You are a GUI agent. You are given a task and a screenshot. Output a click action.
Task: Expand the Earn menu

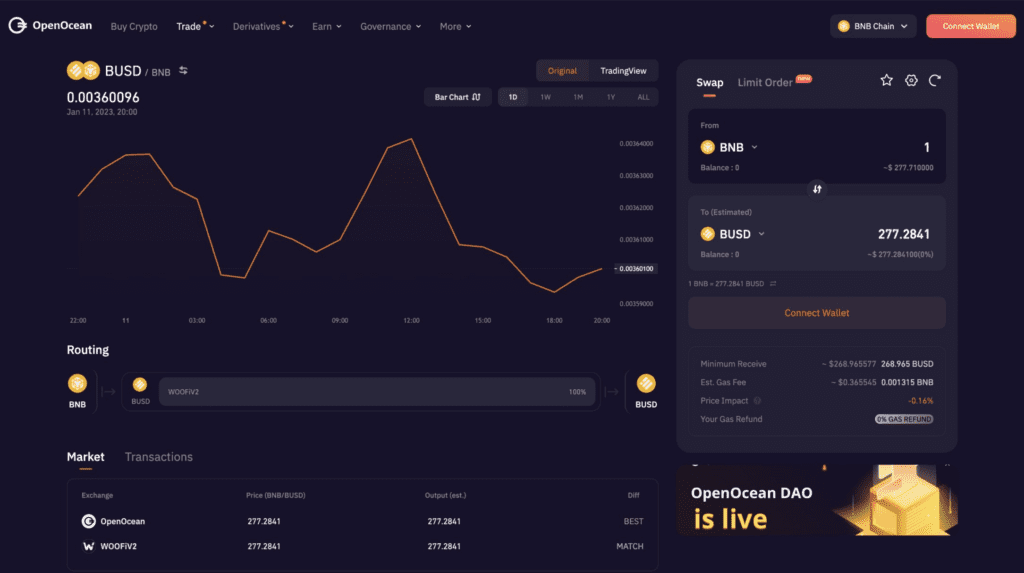tap(327, 26)
